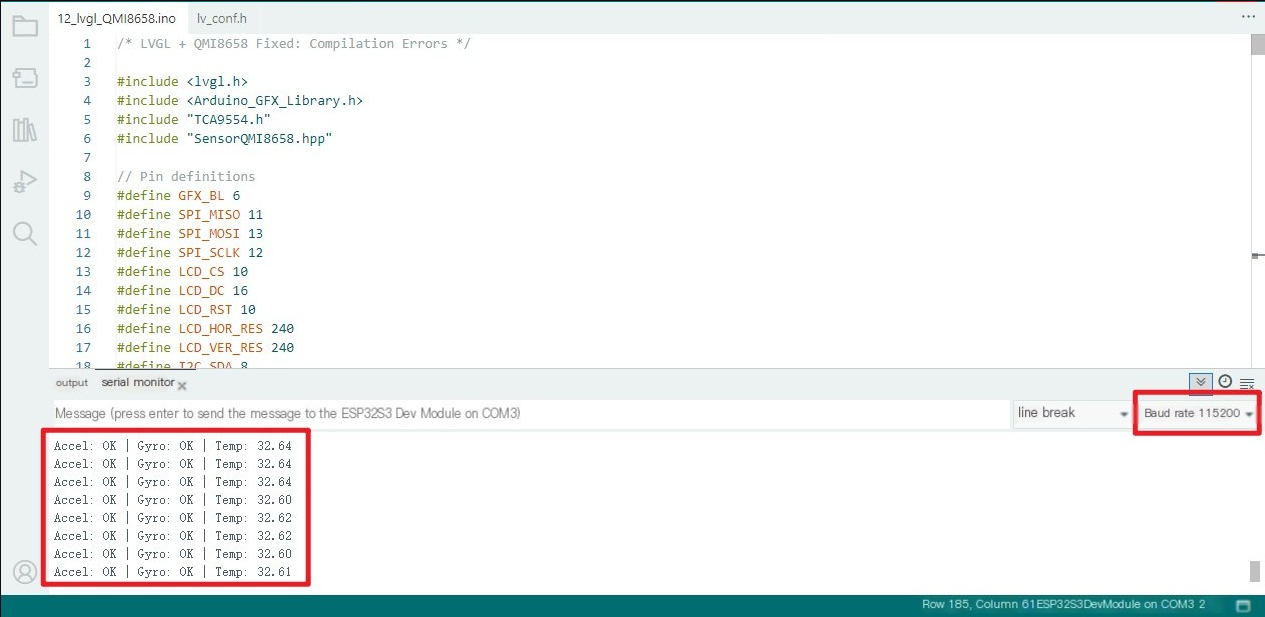Switch to the output tab
1265x617 pixels.
click(x=72, y=383)
